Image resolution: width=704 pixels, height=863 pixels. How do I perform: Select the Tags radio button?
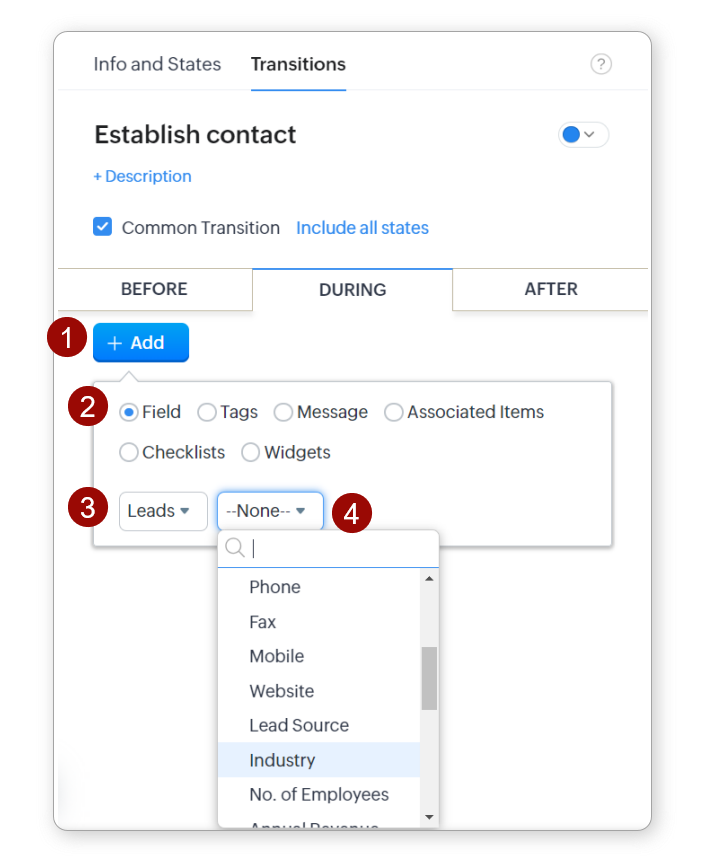pyautogui.click(x=207, y=412)
